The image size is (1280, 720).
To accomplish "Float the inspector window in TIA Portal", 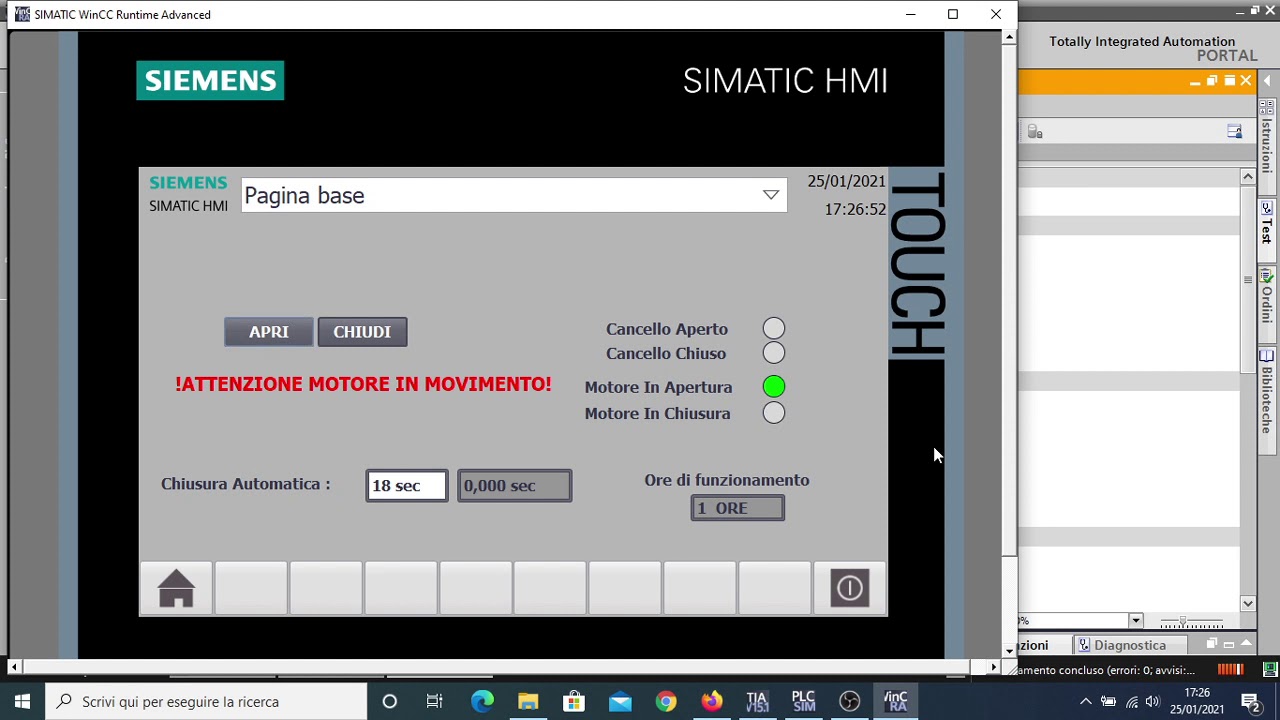I will pos(1212,645).
